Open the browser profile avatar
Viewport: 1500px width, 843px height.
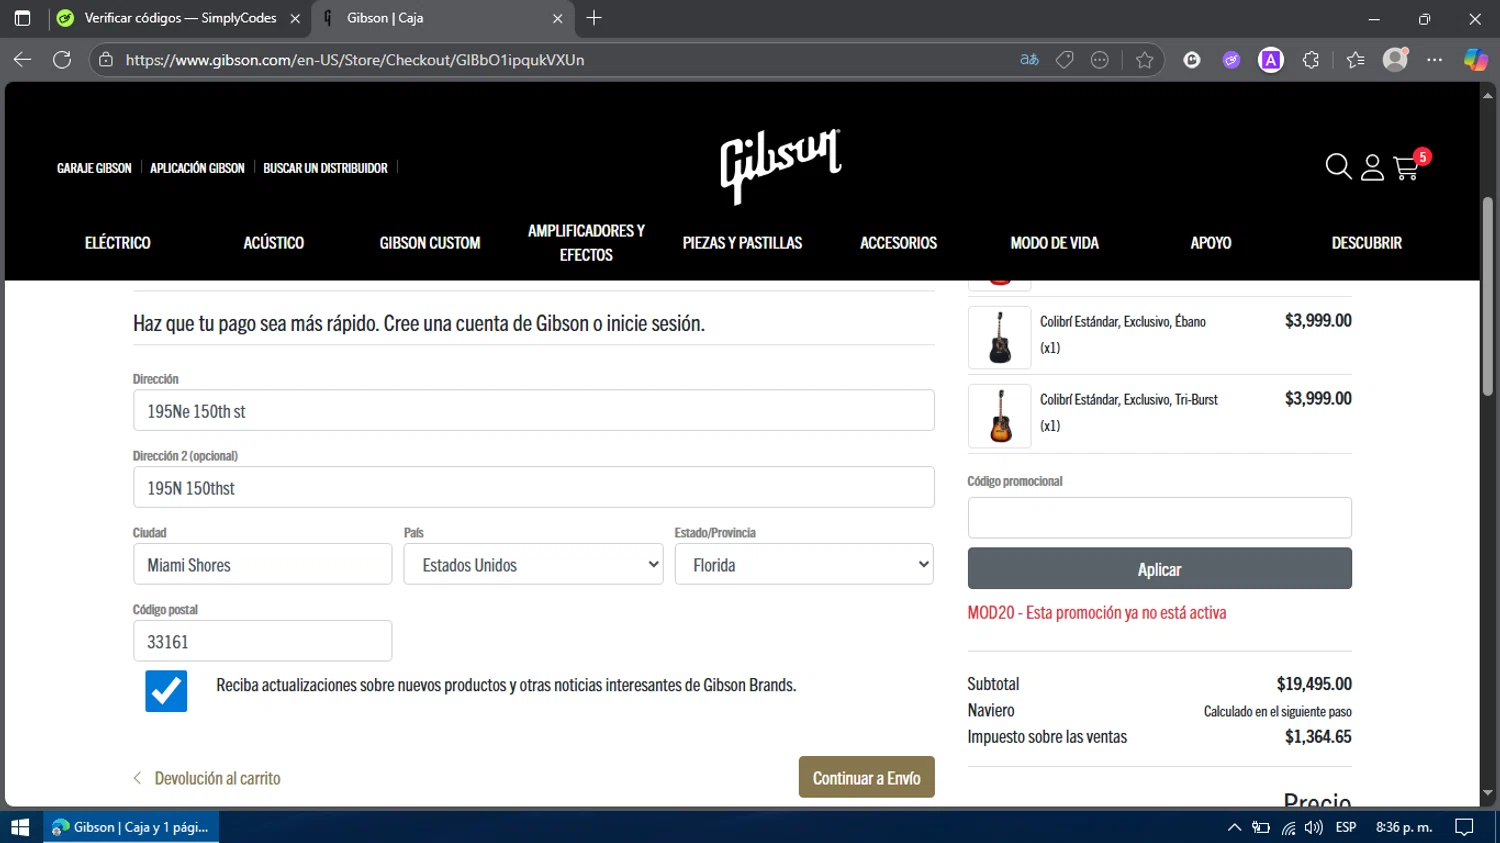pos(1395,60)
